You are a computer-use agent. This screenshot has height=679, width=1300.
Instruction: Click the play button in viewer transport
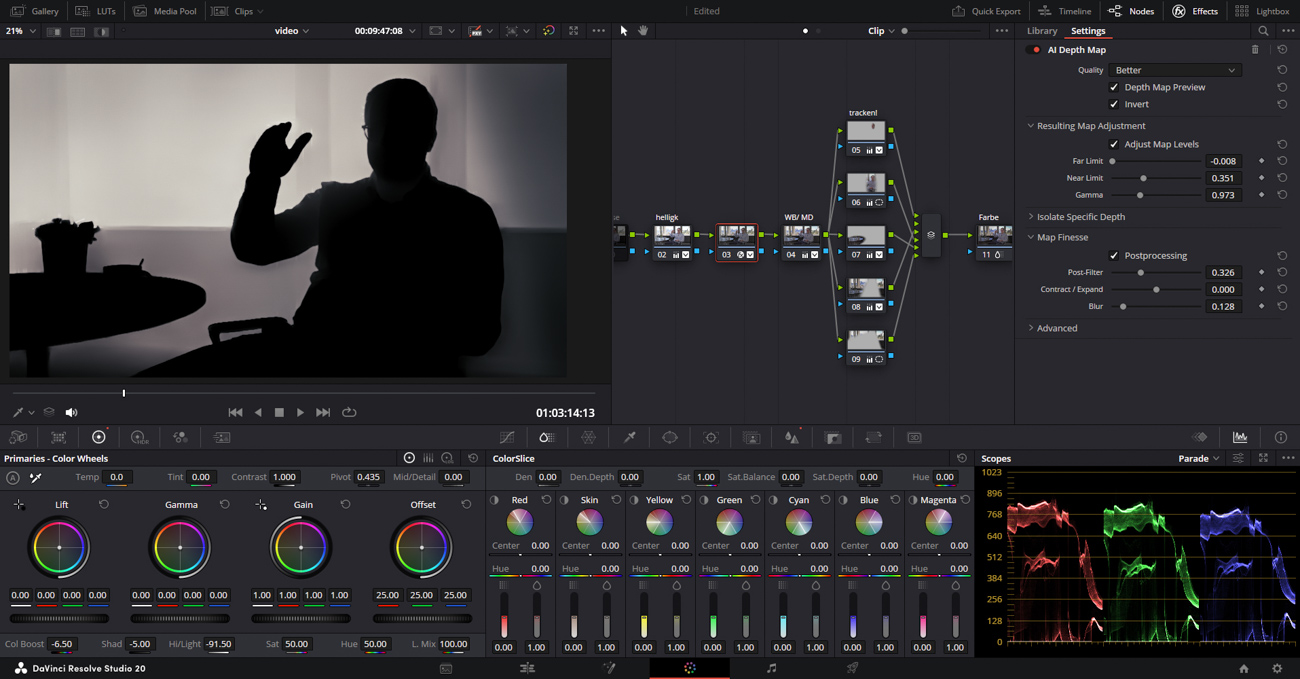(300, 412)
